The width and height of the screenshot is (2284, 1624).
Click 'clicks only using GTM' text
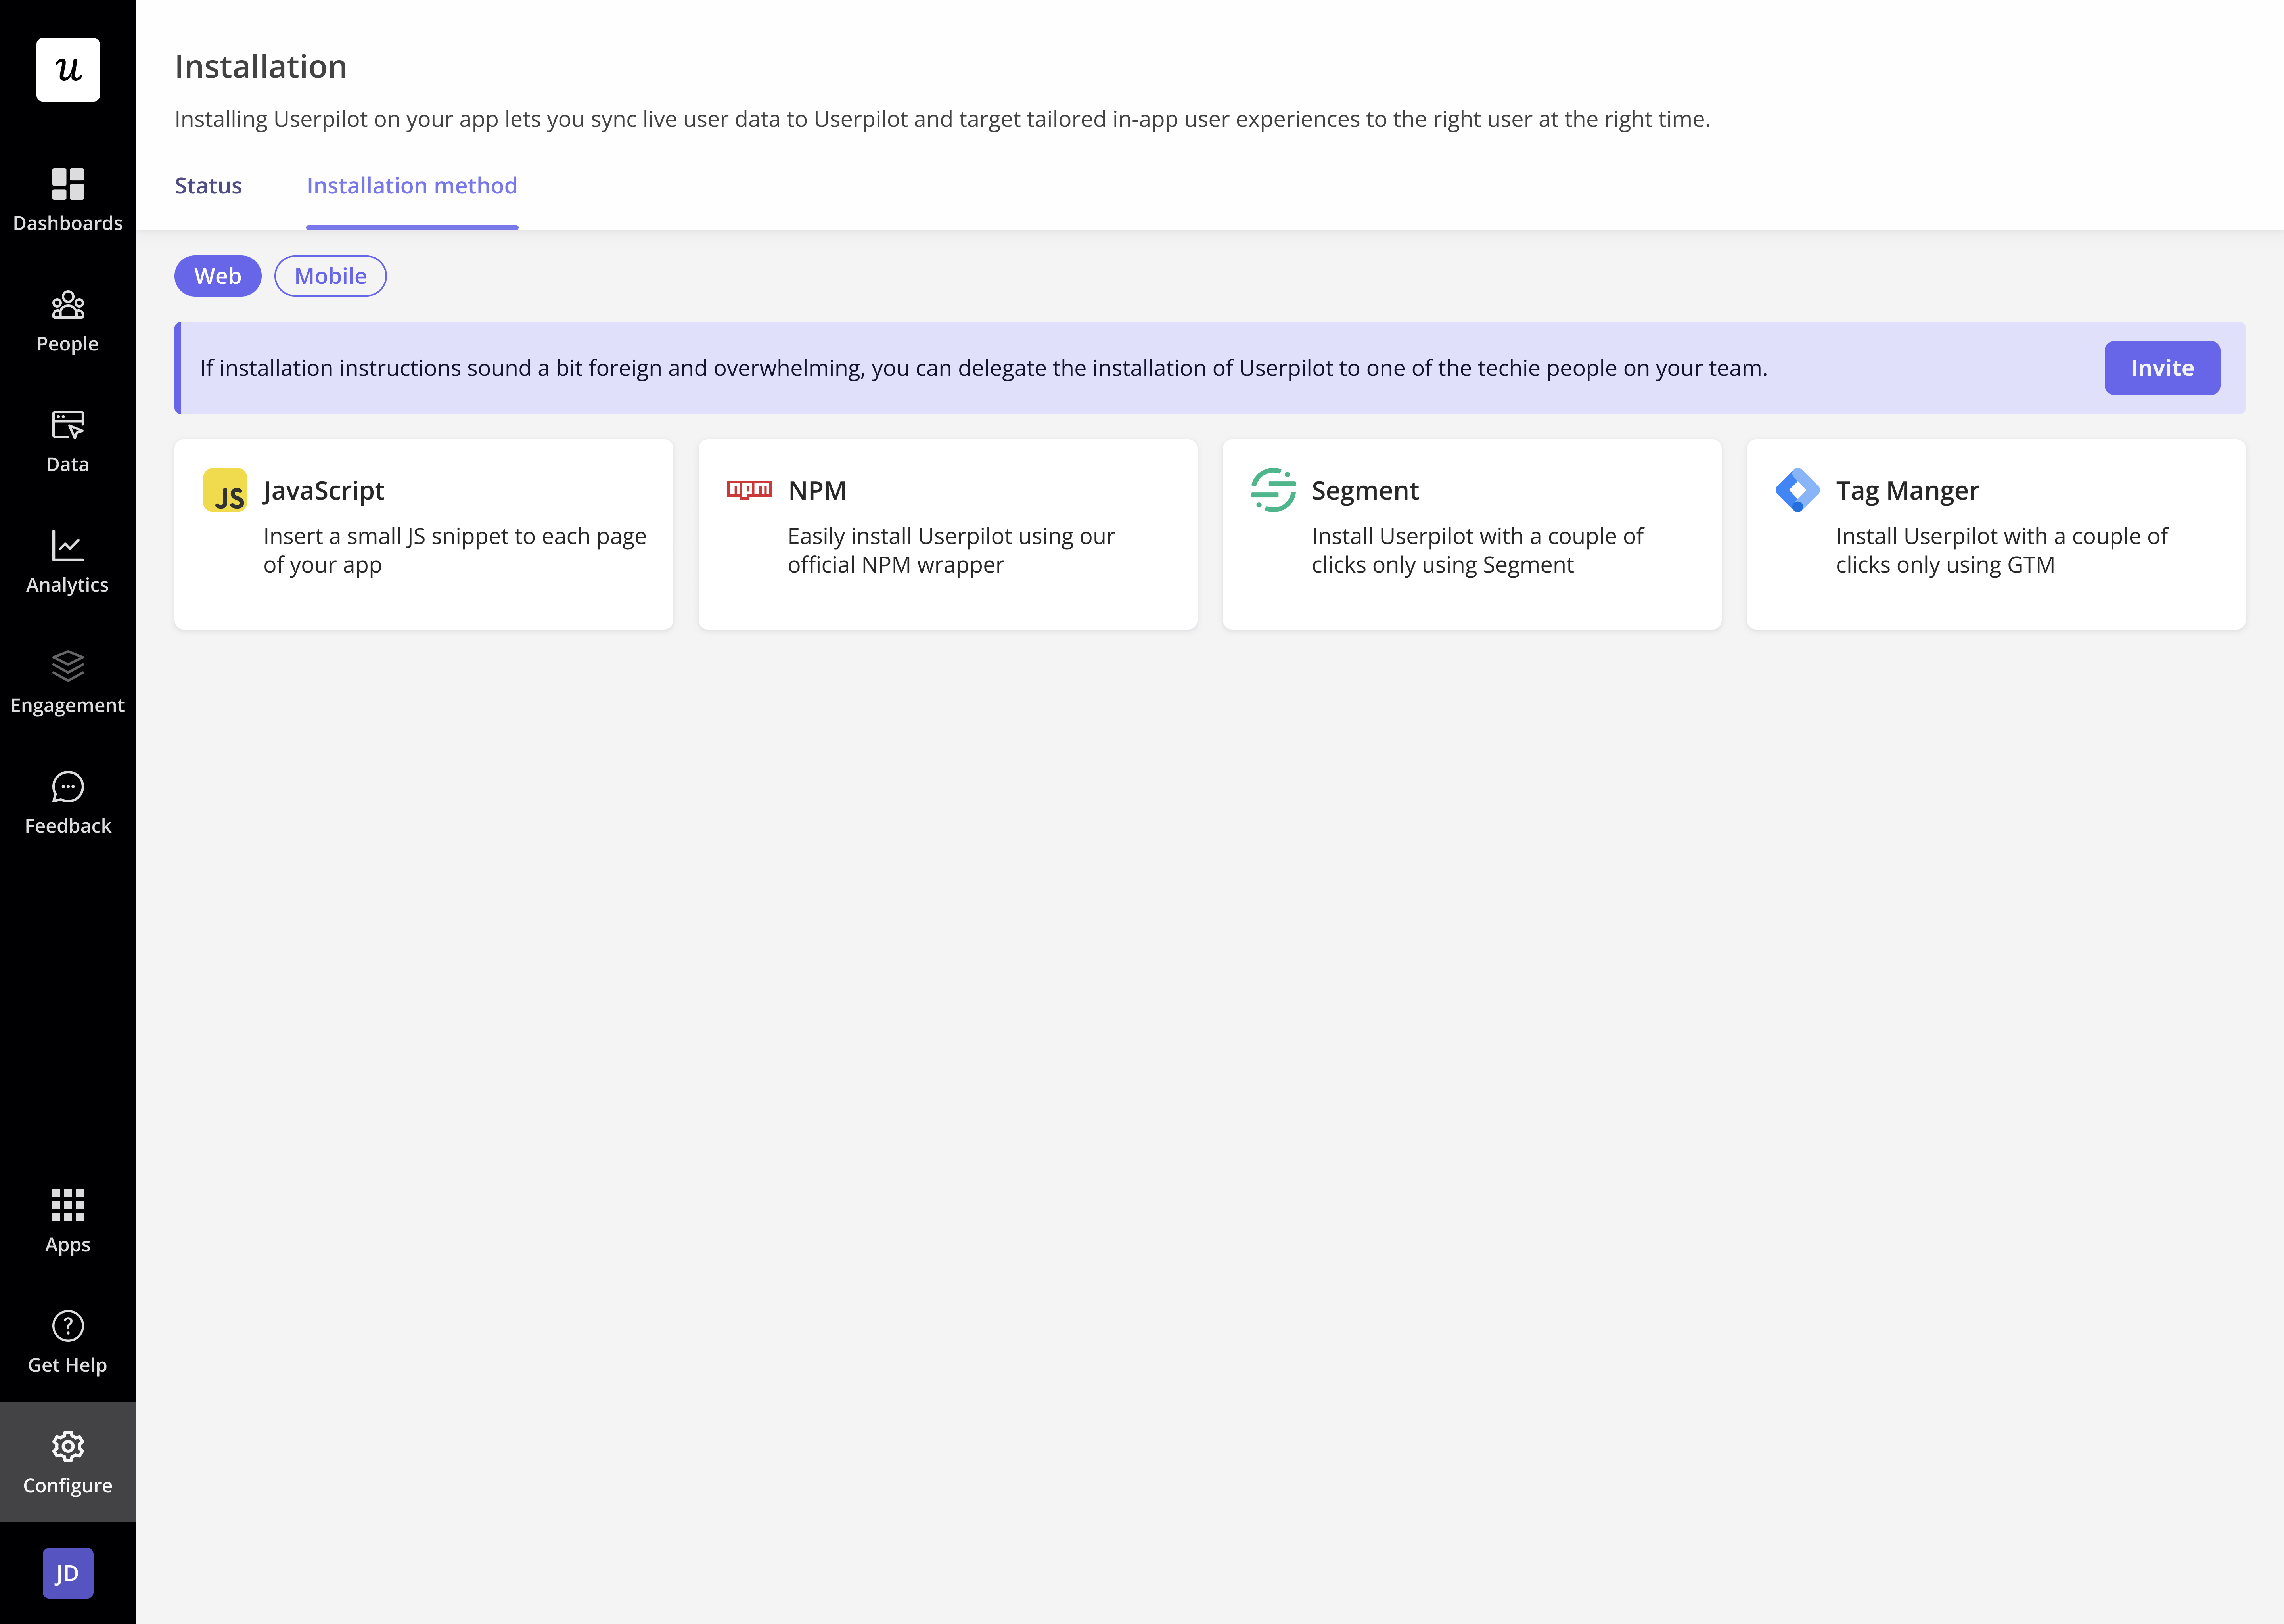click(x=1945, y=565)
